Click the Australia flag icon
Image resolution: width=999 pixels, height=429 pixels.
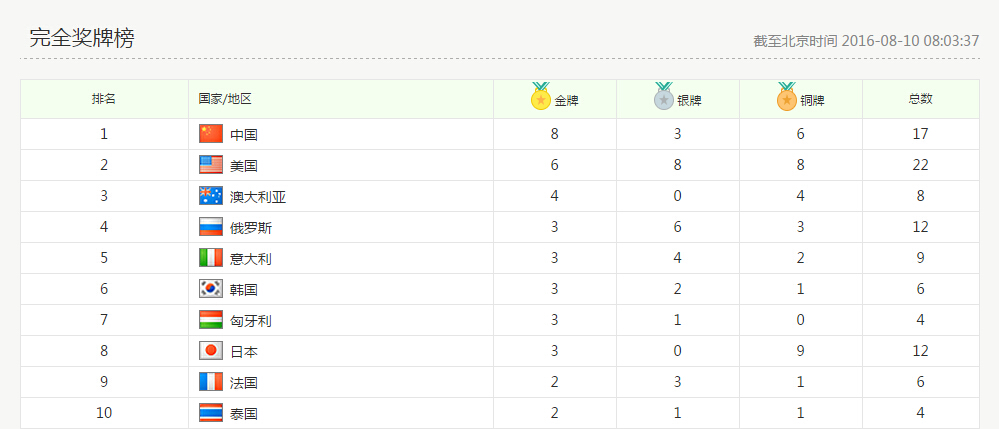(210, 196)
